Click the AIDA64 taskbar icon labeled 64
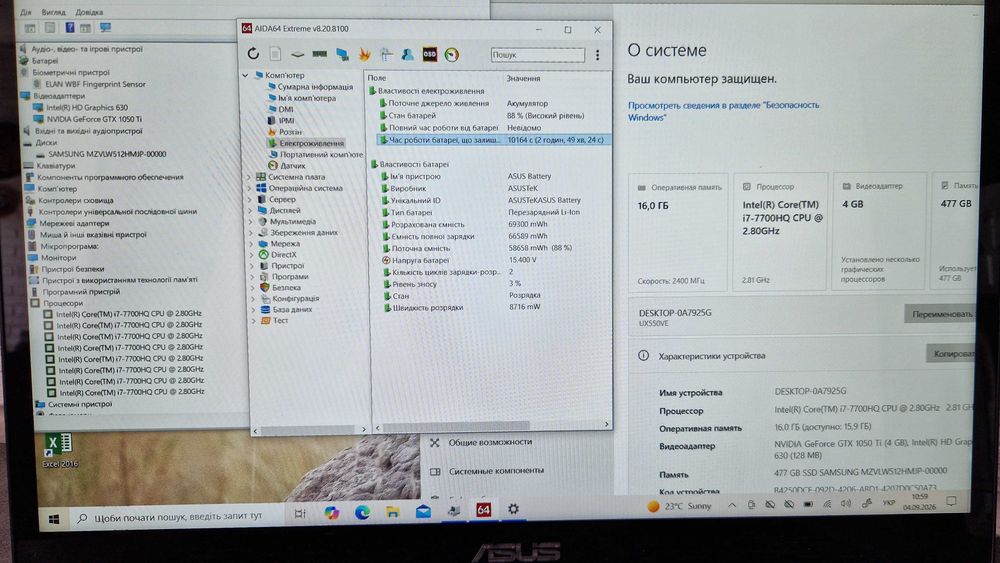Screen dimensions: 1000x563 coord(483,509)
